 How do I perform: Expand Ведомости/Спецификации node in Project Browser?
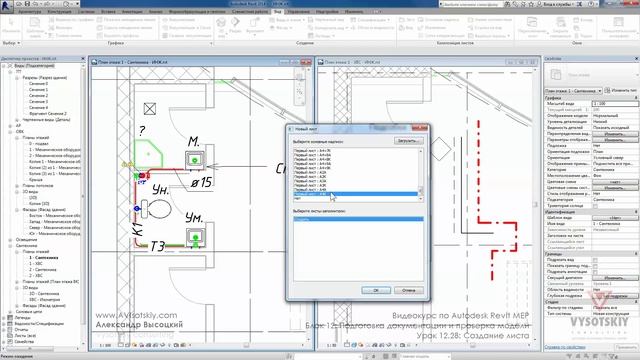click(4, 324)
